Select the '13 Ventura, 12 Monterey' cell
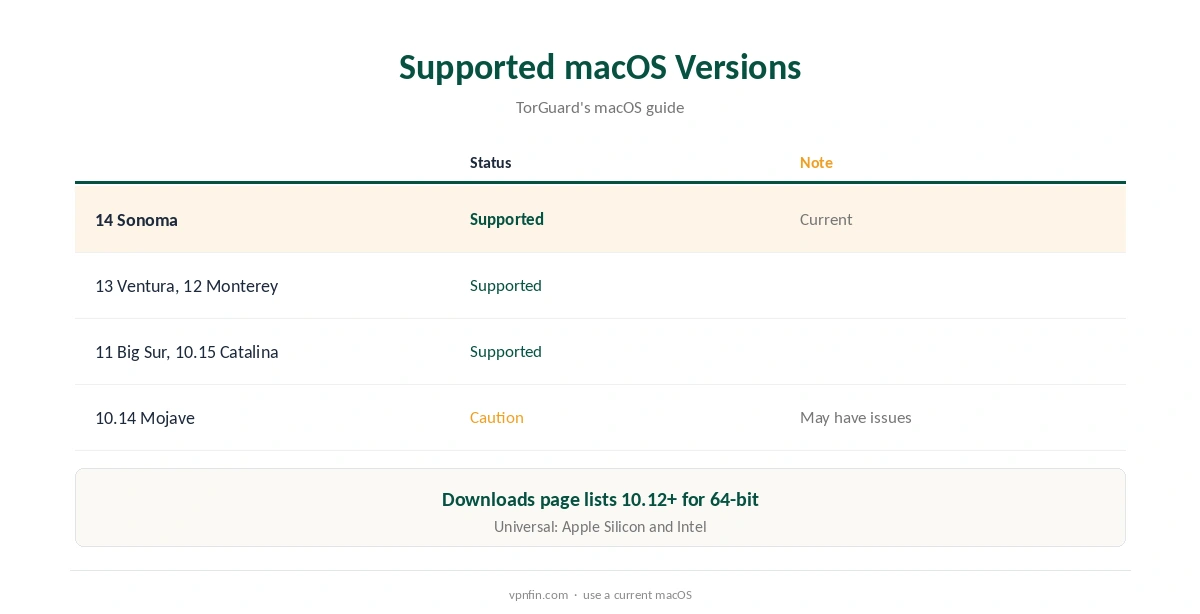Viewport: 1200px width, 614px height. [x=186, y=286]
